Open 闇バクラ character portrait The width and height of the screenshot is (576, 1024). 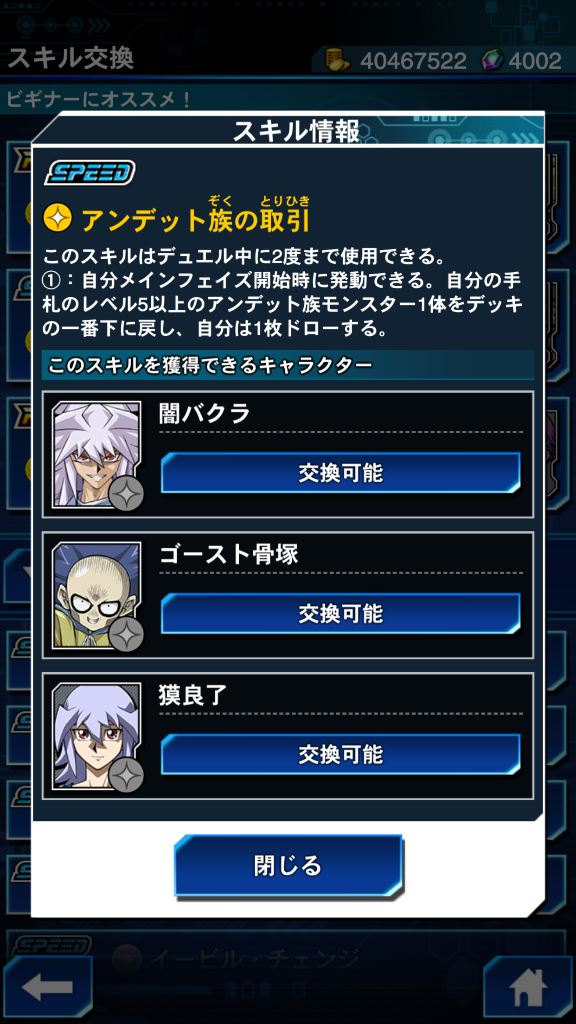click(96, 454)
